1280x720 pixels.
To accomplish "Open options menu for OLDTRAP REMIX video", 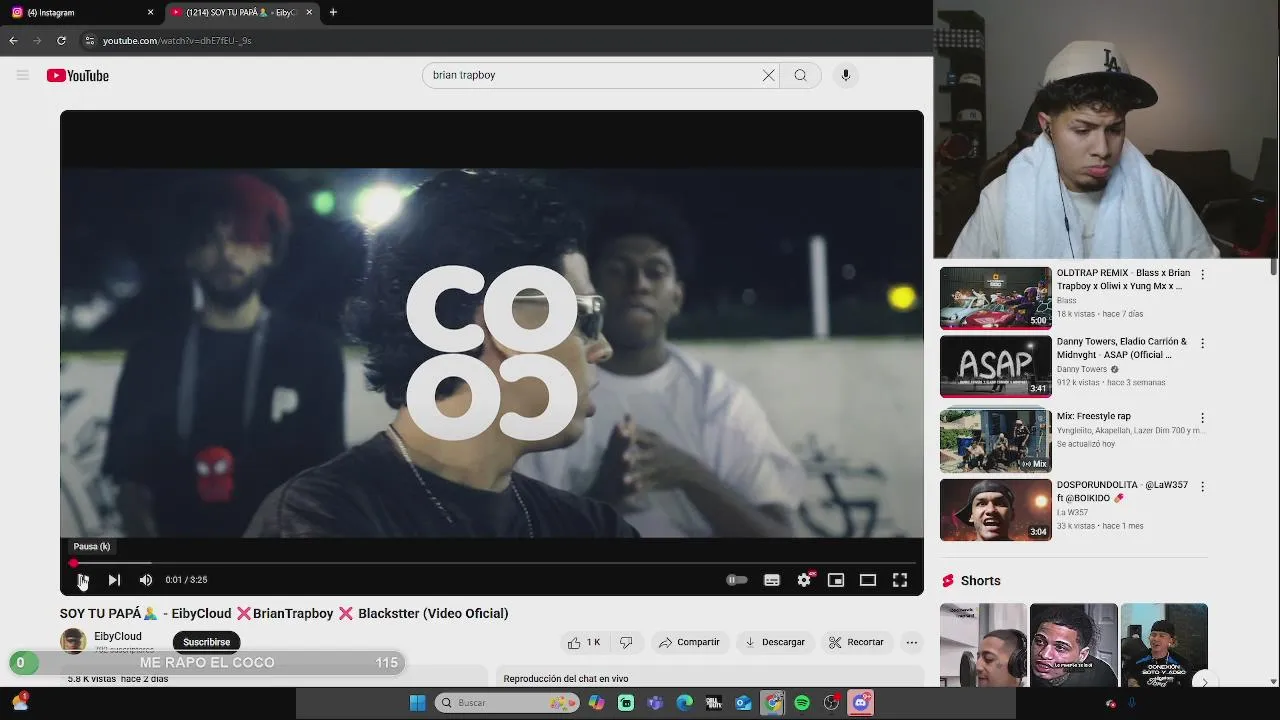I will 1202,274.
